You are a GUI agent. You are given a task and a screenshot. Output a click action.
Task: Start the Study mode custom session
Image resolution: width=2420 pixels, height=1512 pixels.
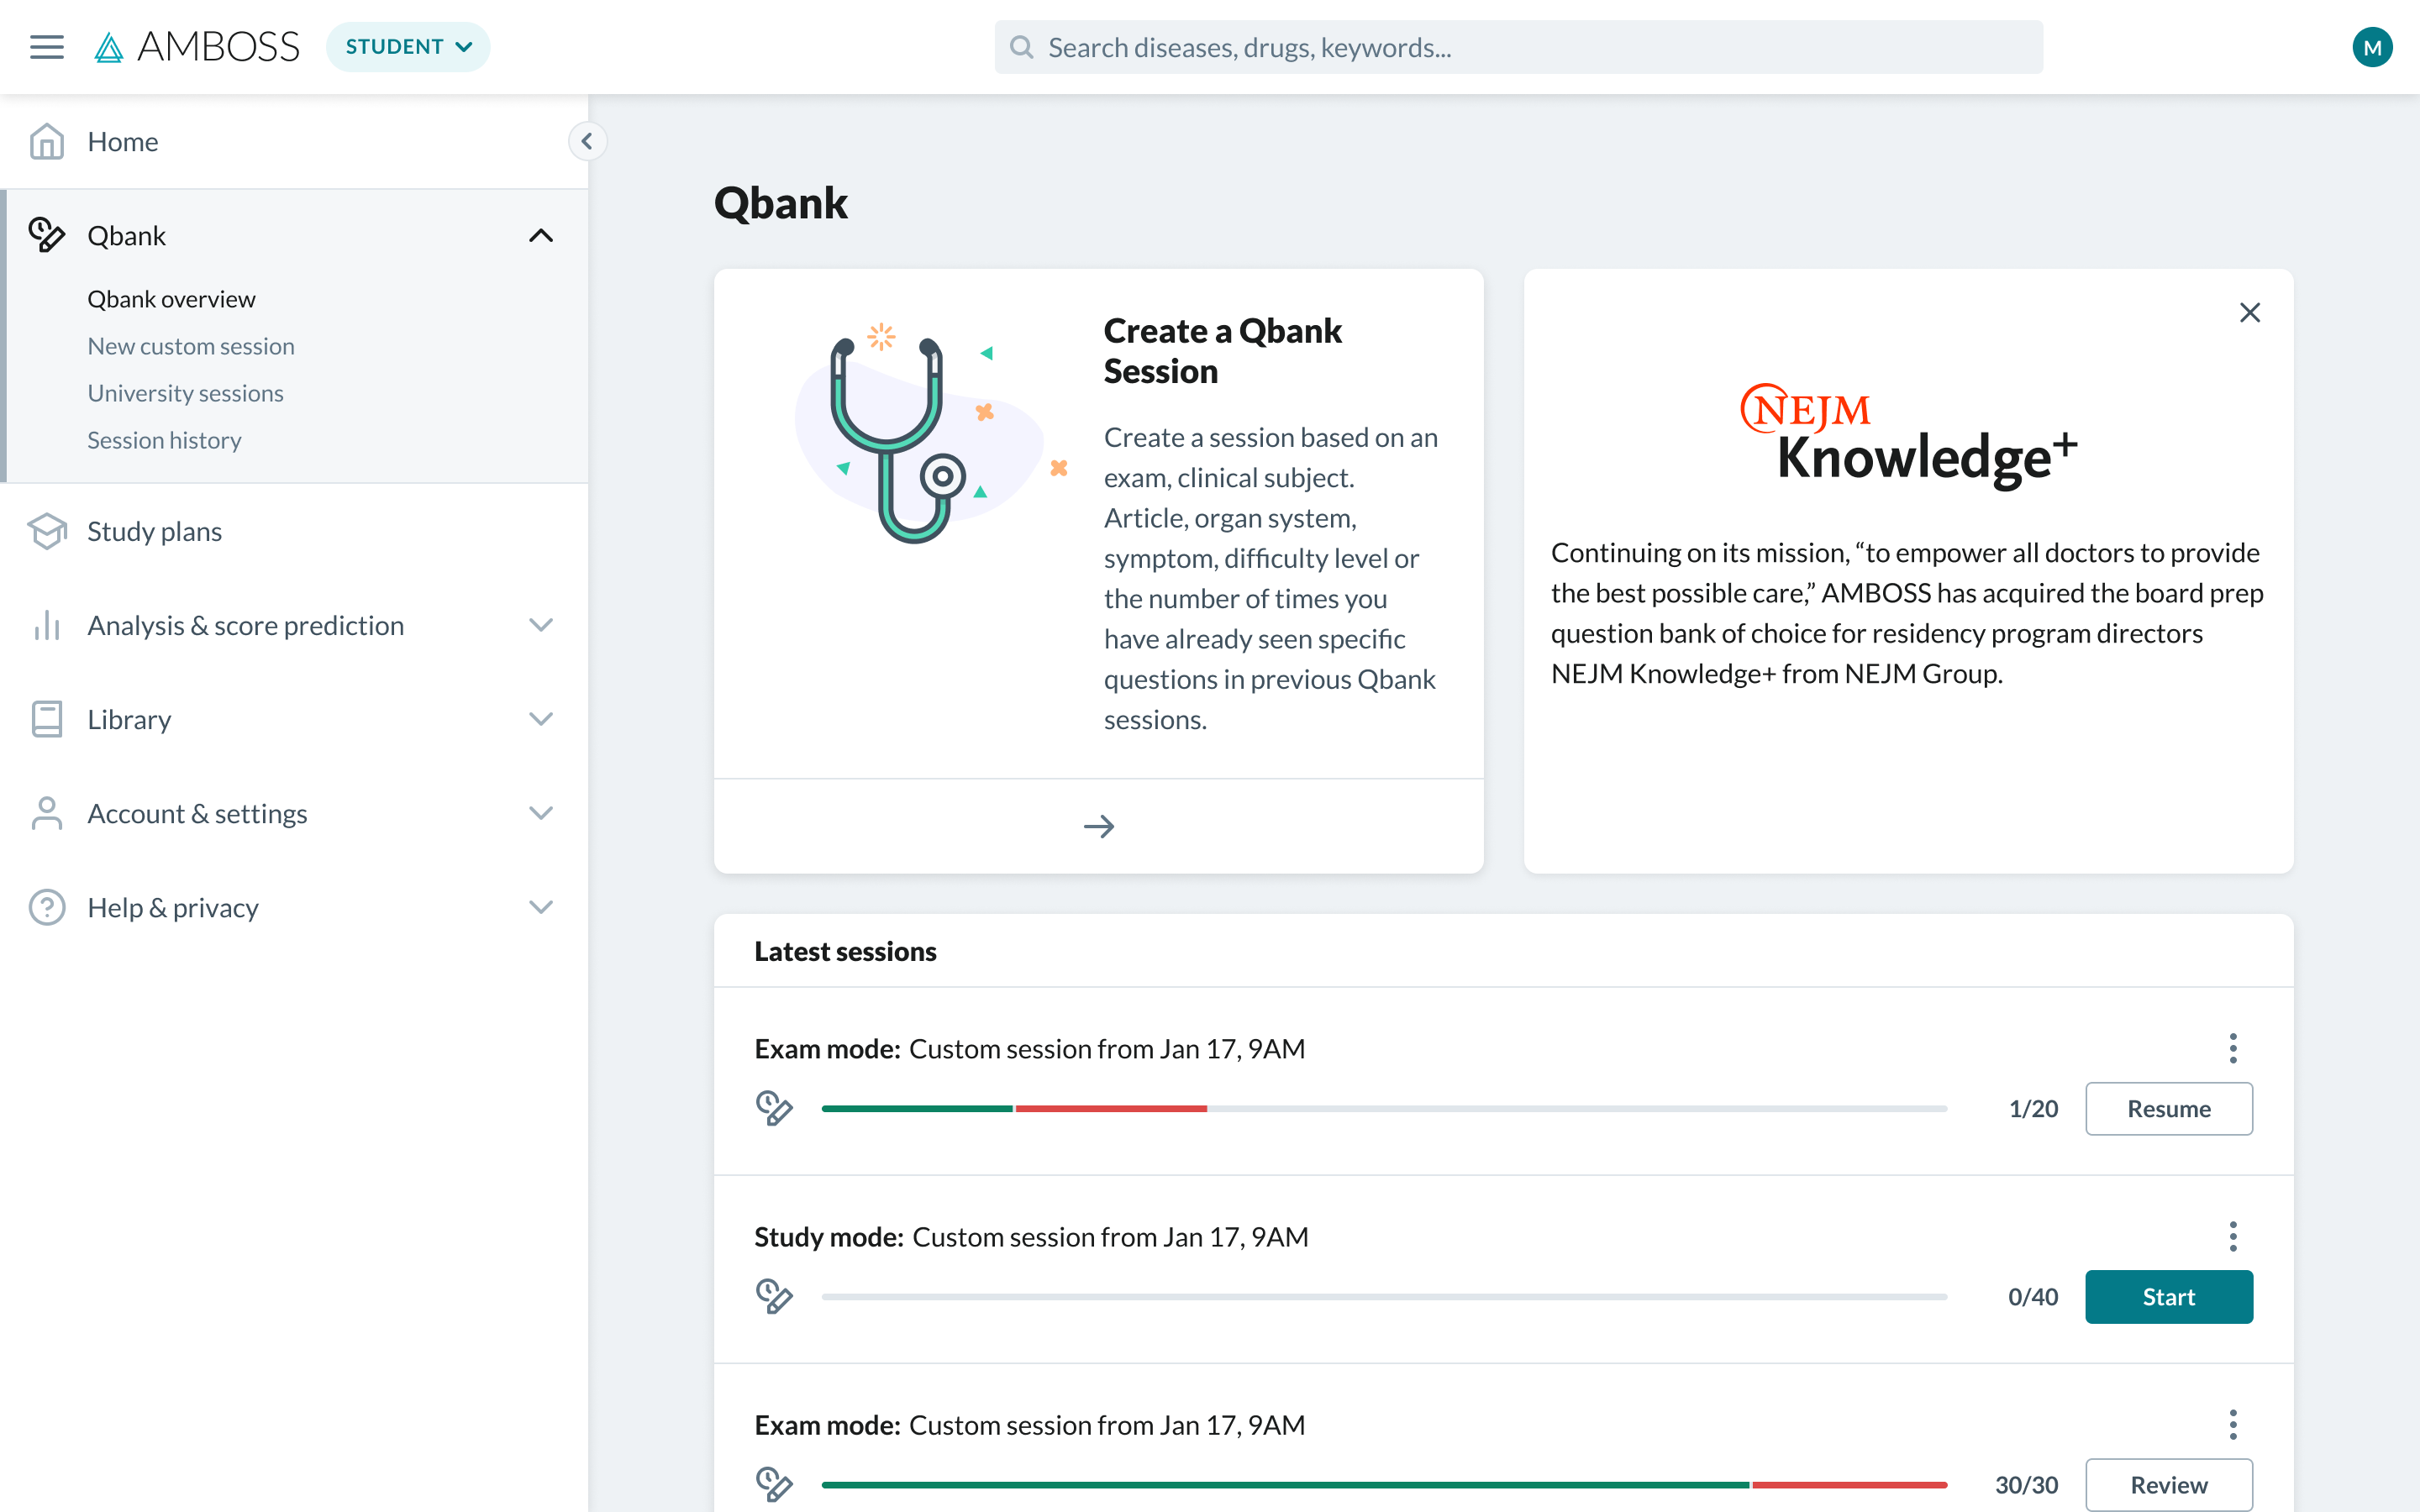[2168, 1296]
